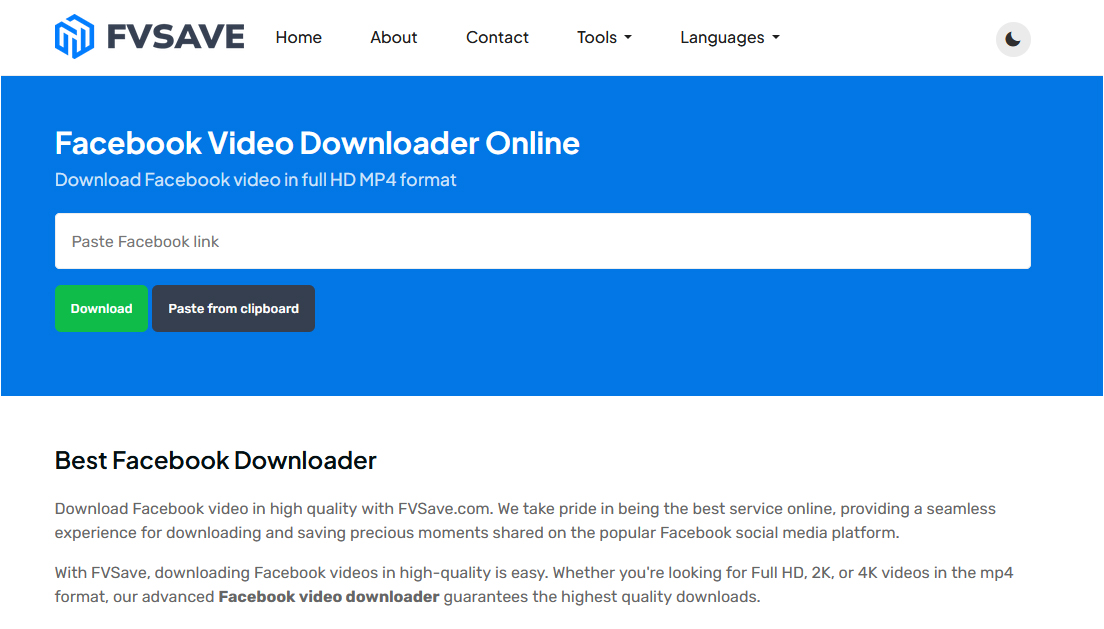
Task: Focus the Paste Facebook link field
Action: [x=543, y=241]
